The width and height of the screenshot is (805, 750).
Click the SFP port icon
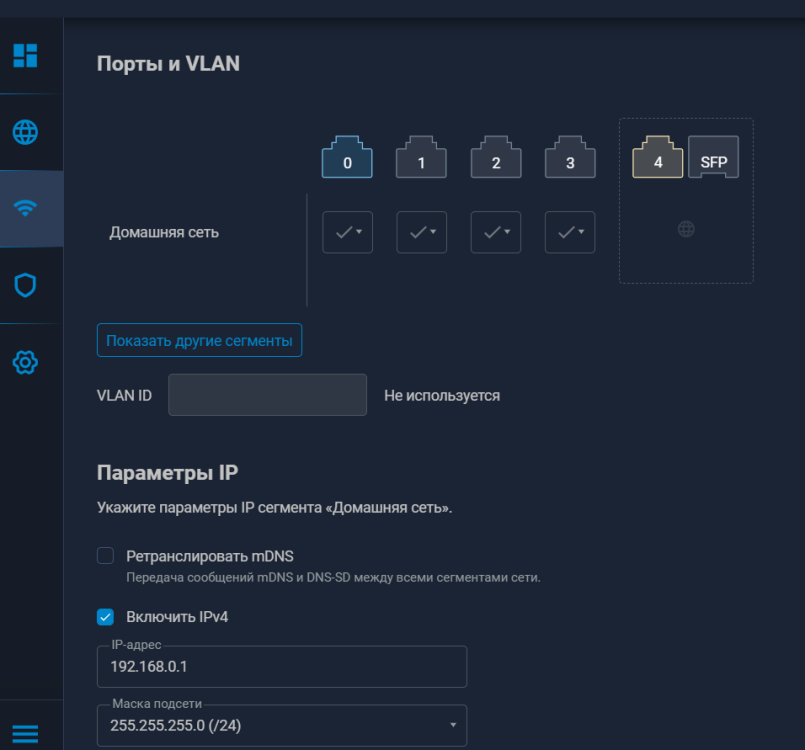[x=713, y=158]
